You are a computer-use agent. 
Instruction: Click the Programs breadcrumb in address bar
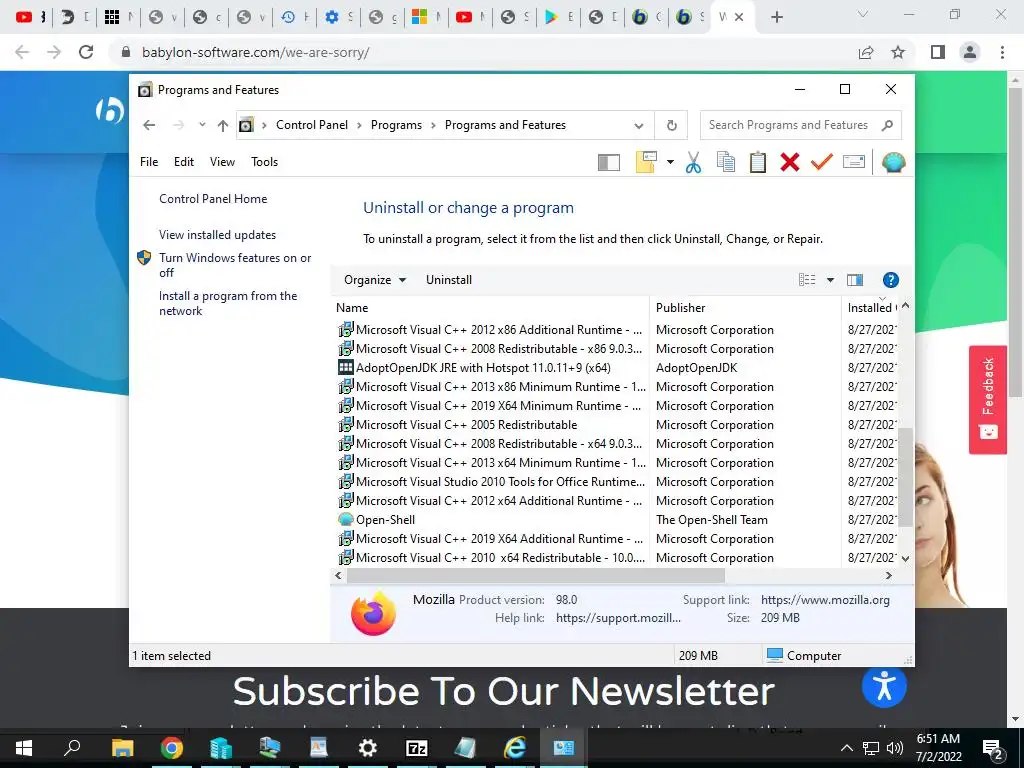click(x=396, y=125)
